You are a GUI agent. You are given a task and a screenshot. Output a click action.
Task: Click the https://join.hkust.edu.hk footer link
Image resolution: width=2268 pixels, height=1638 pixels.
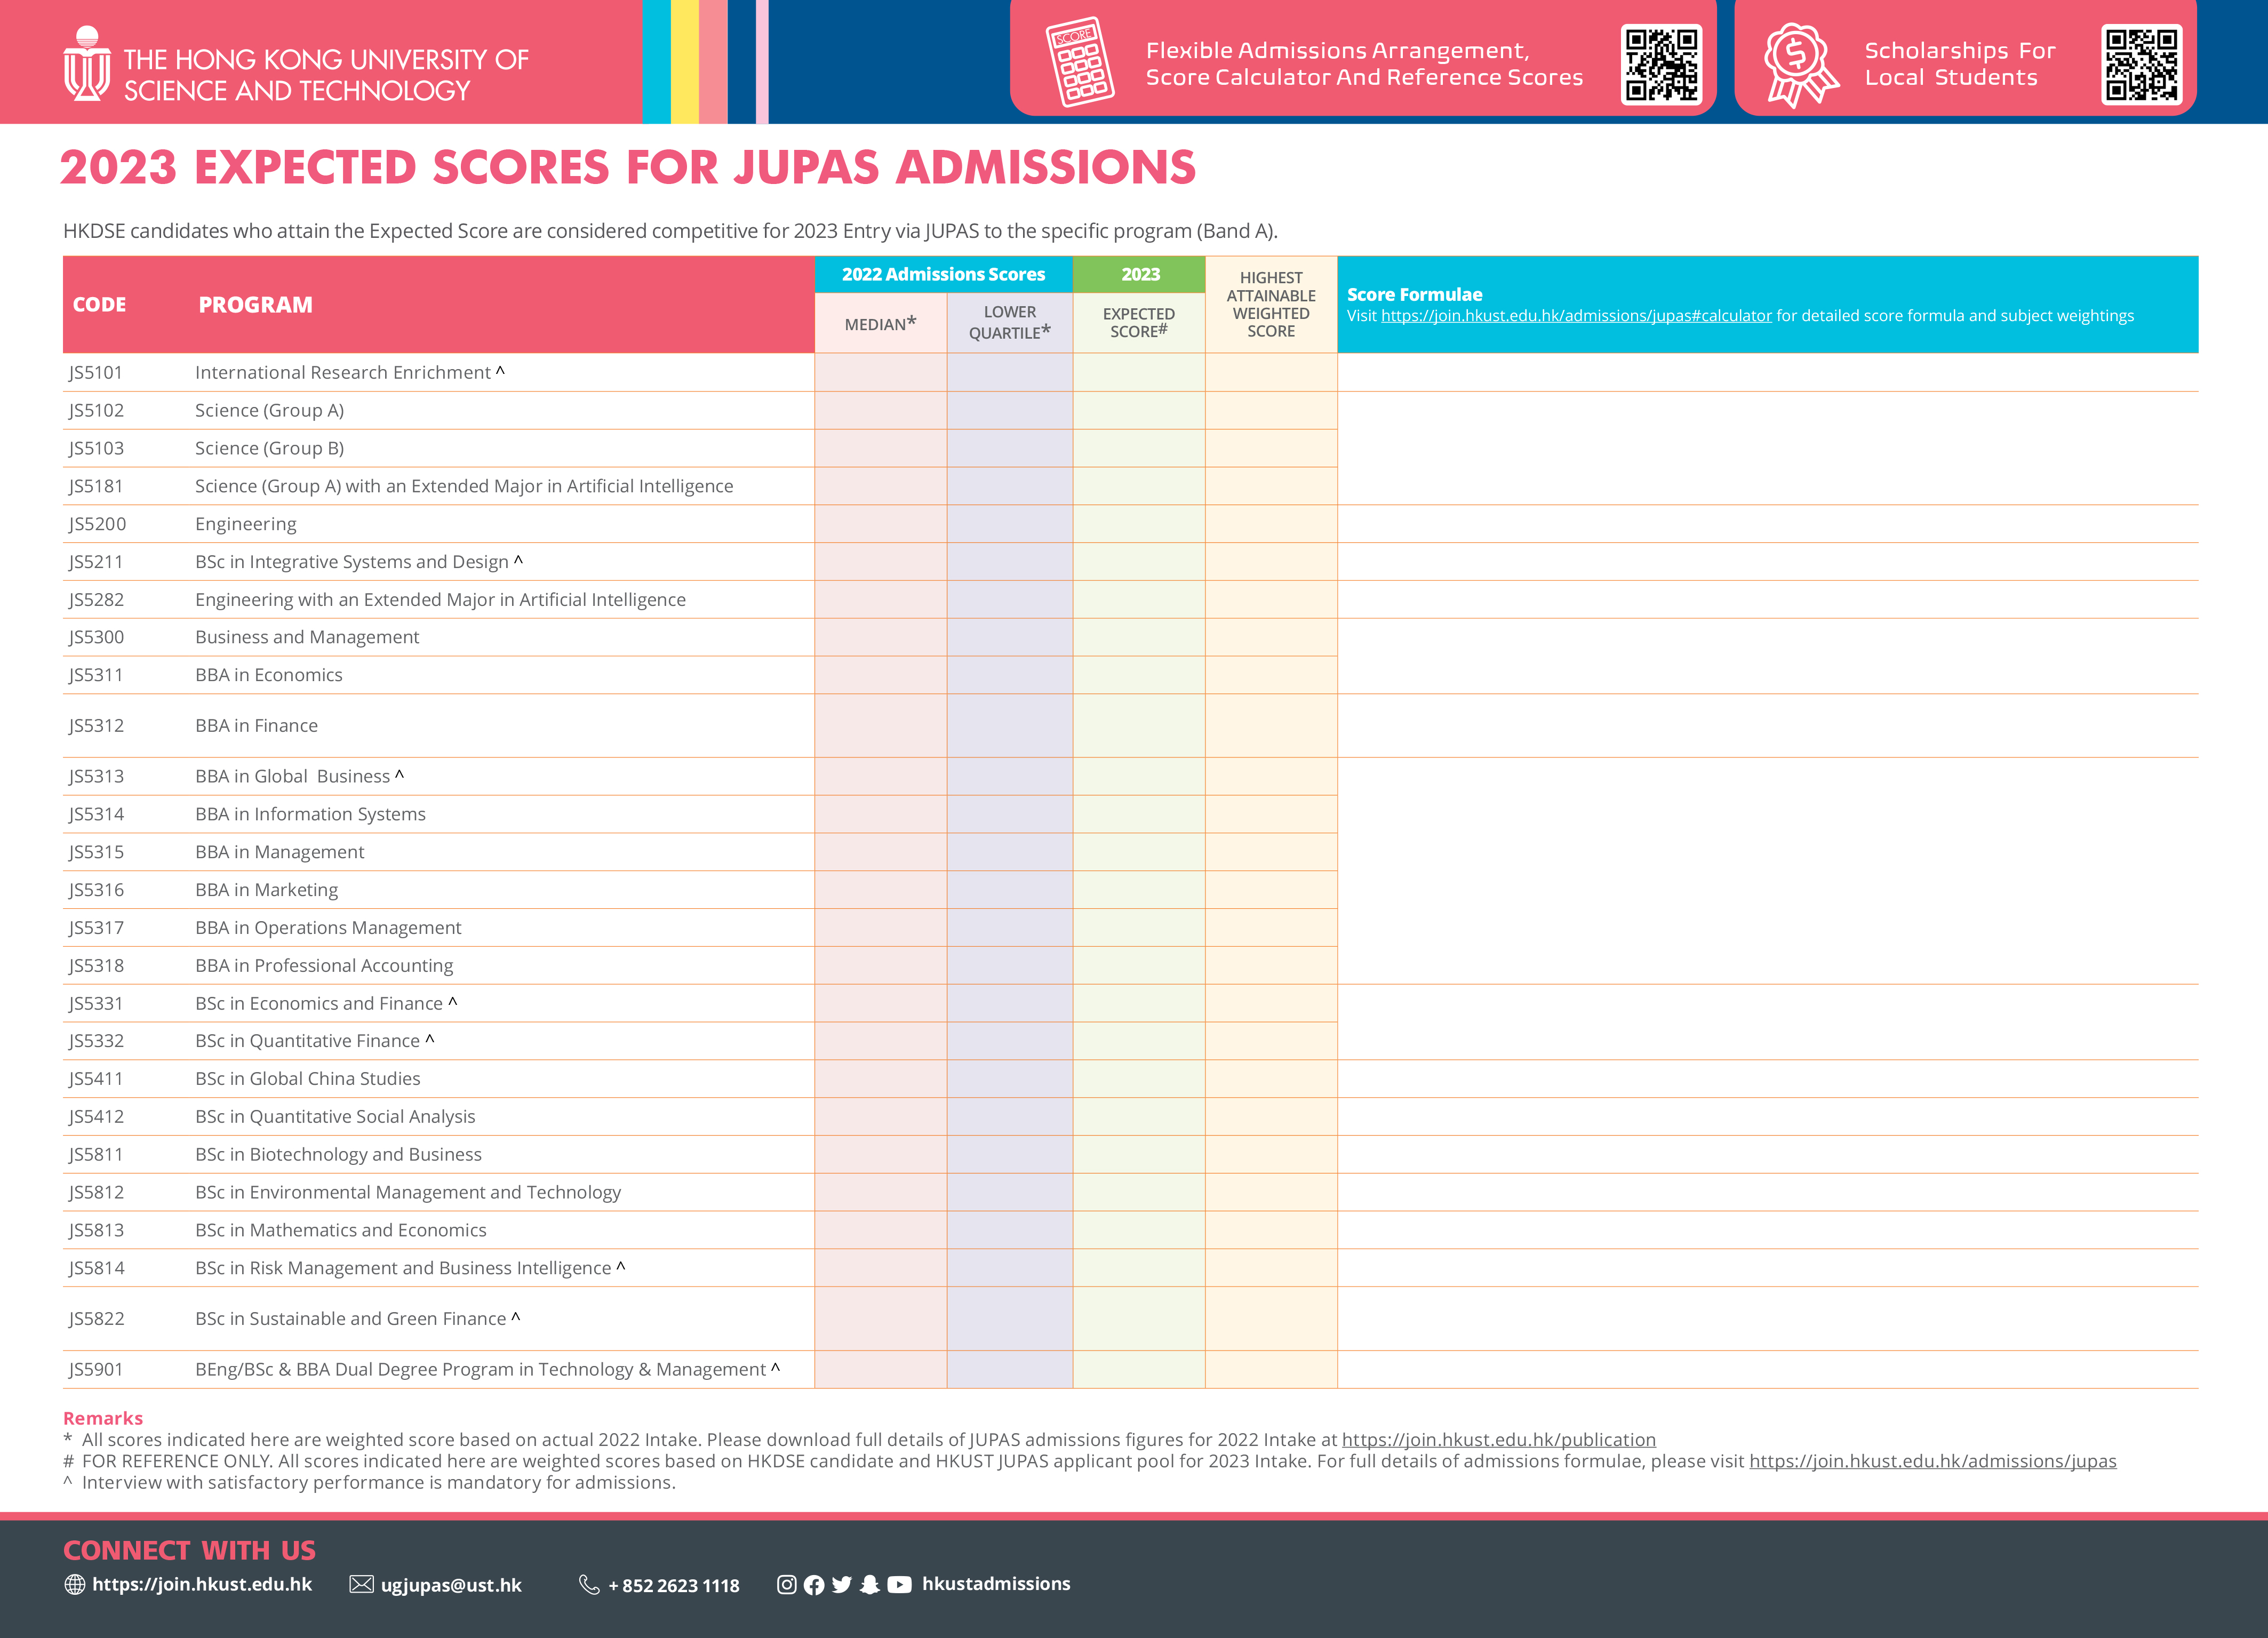[x=202, y=1584]
